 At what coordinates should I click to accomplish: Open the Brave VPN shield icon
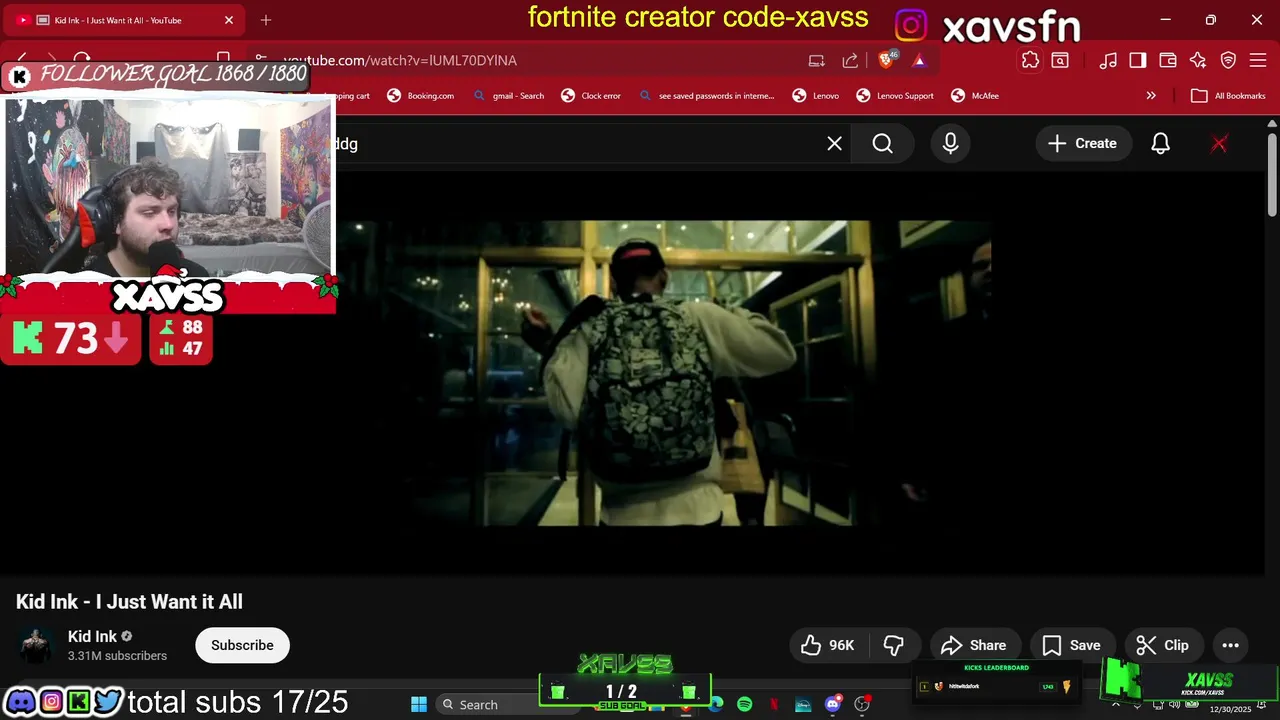pos(1228,60)
